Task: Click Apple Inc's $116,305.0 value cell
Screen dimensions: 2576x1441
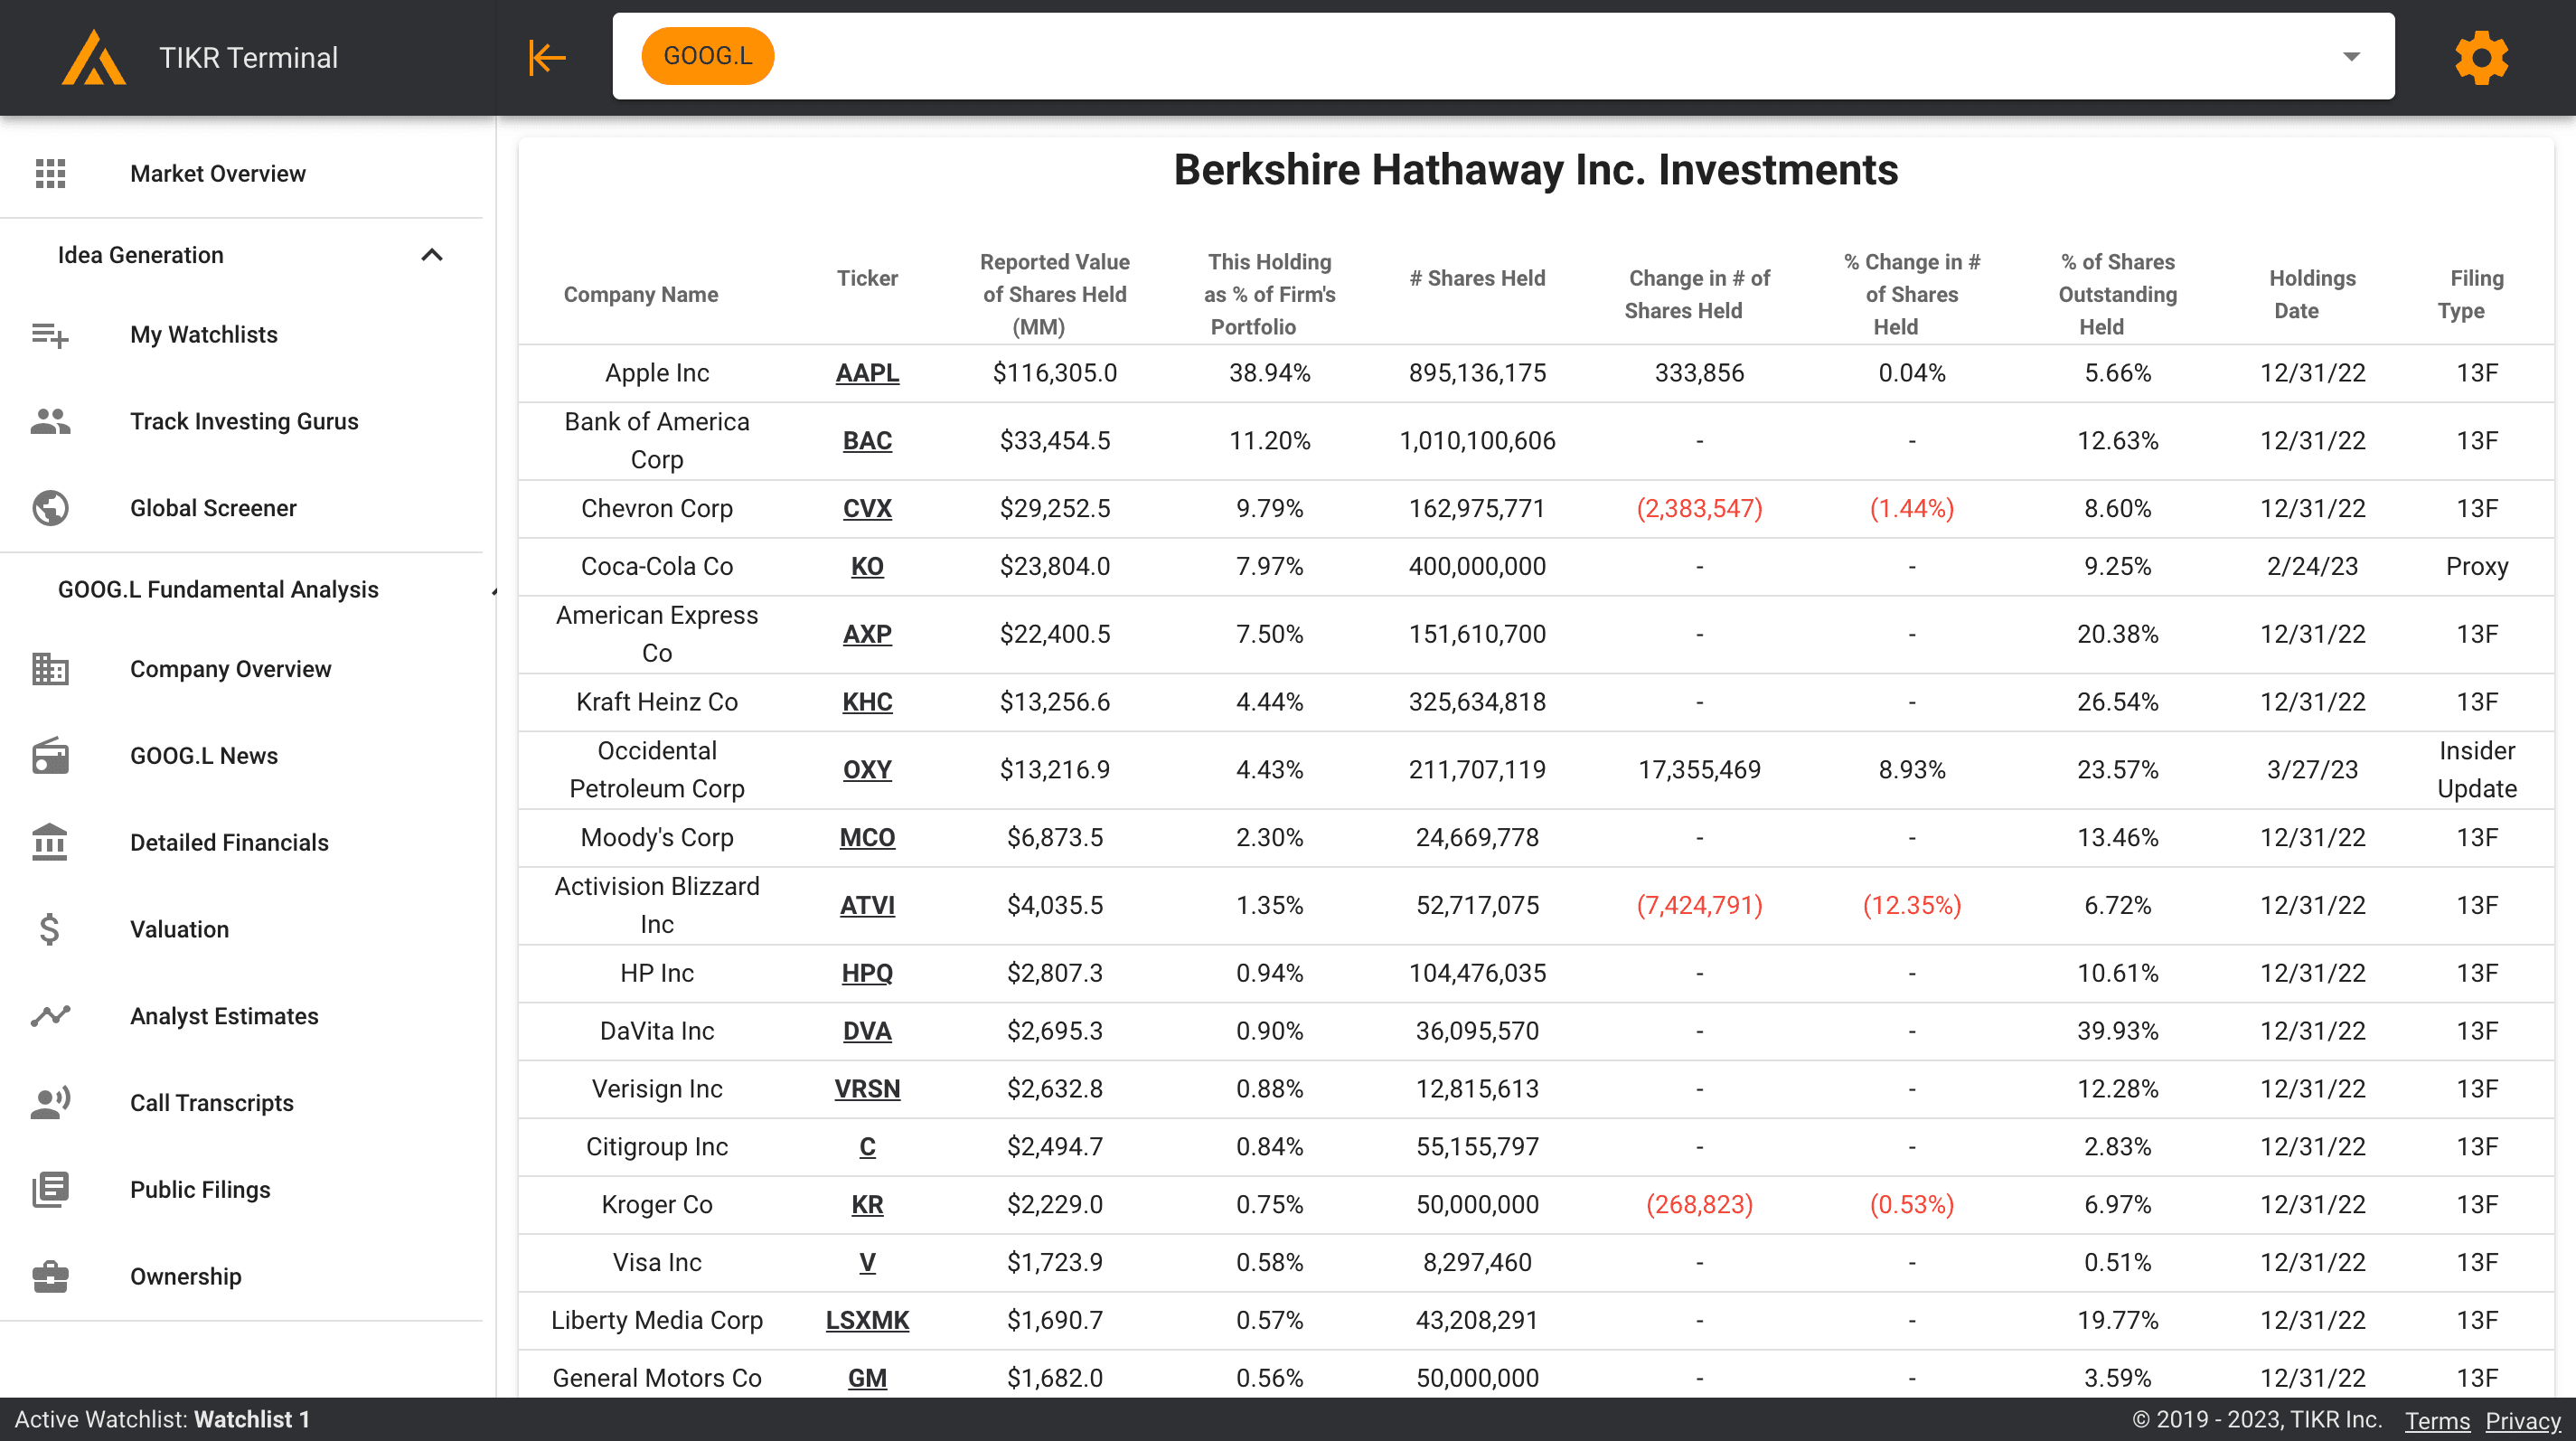Action: (x=1055, y=373)
